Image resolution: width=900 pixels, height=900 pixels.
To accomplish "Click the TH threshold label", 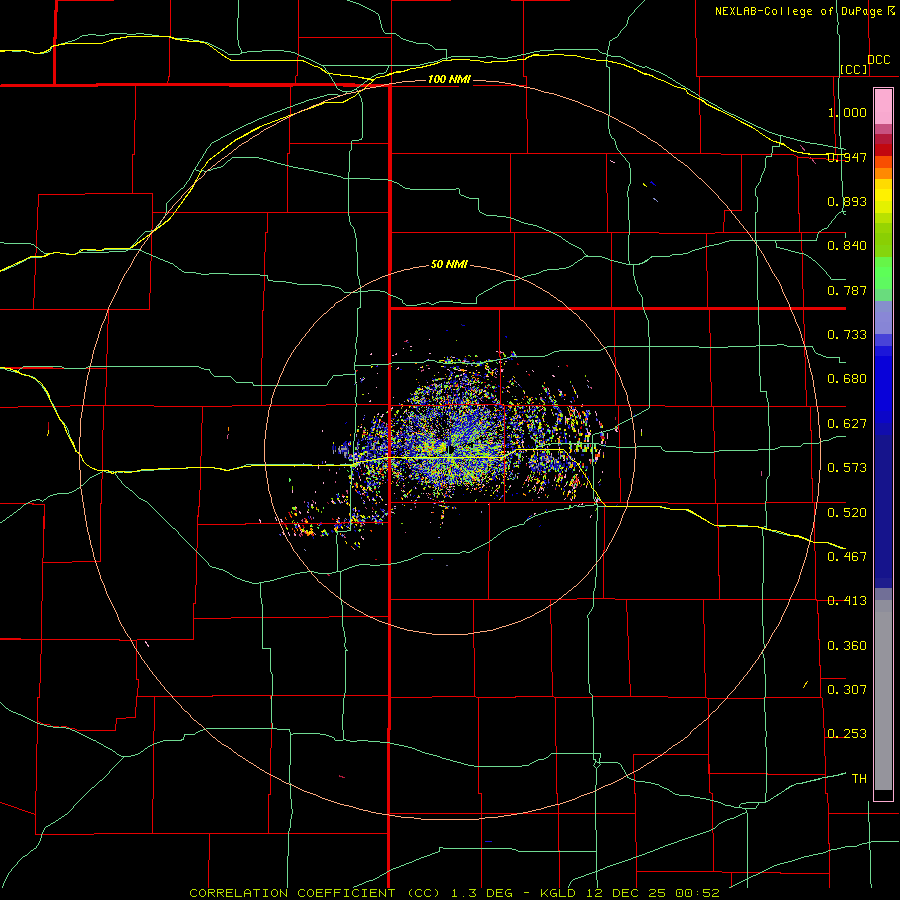I will 859,779.
